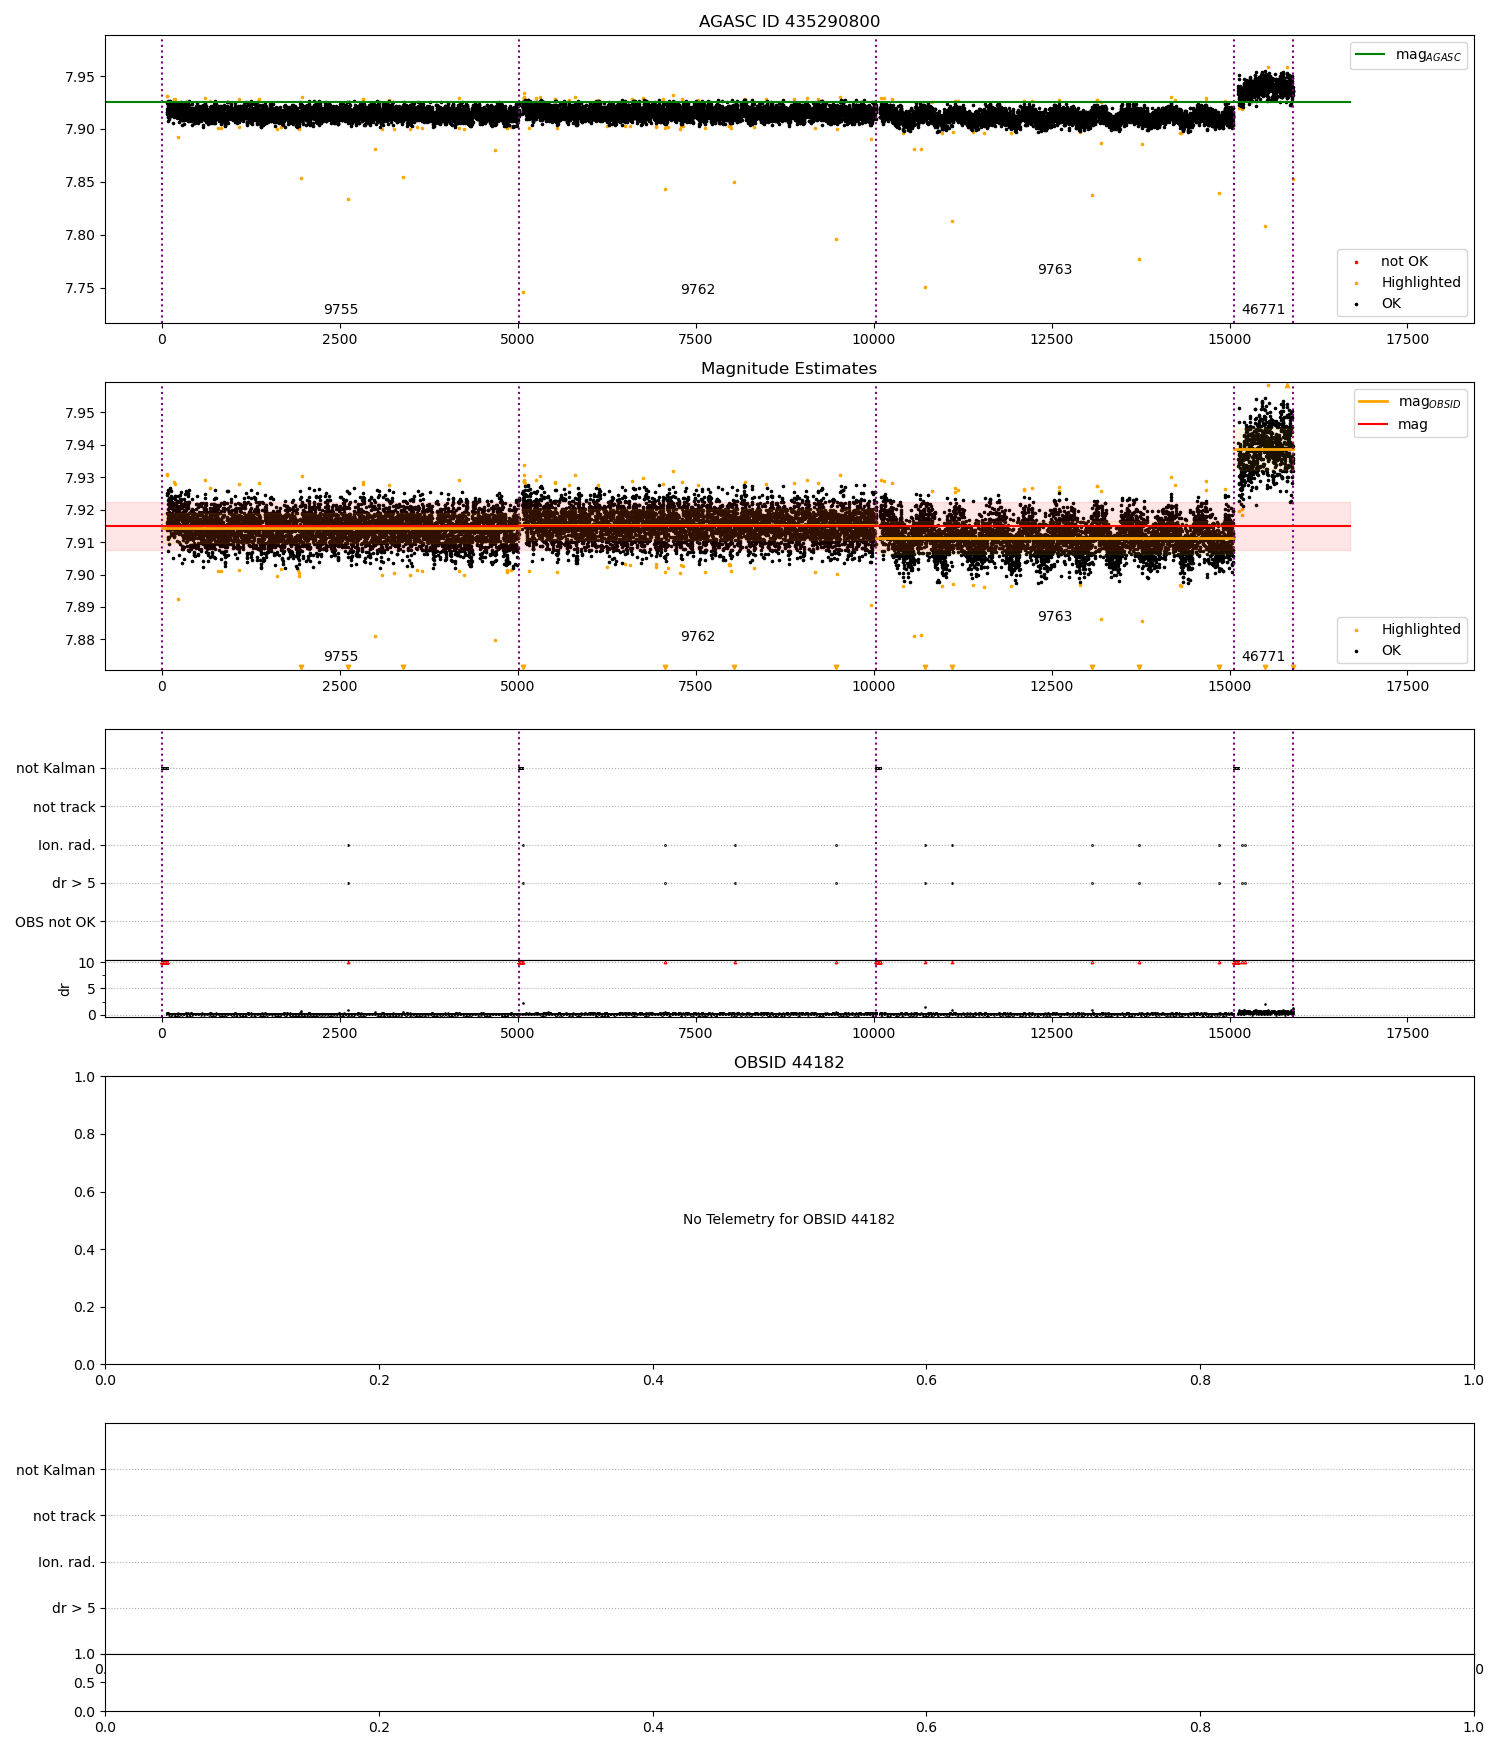Click 'No Telemetry for OBSID 44182' message

(x=789, y=1220)
